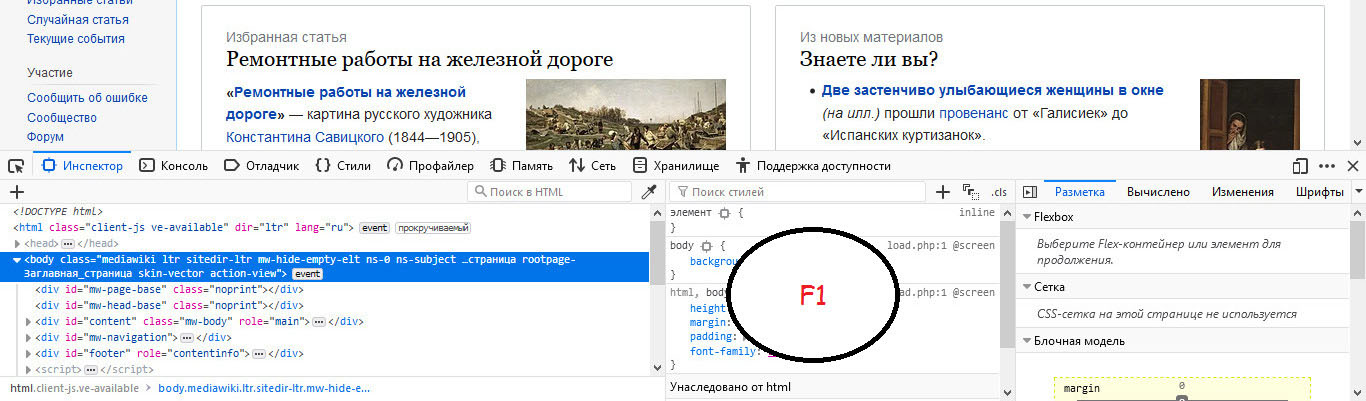
Task: Open Случайная статья sidebar link
Action: pyautogui.click(x=78, y=19)
